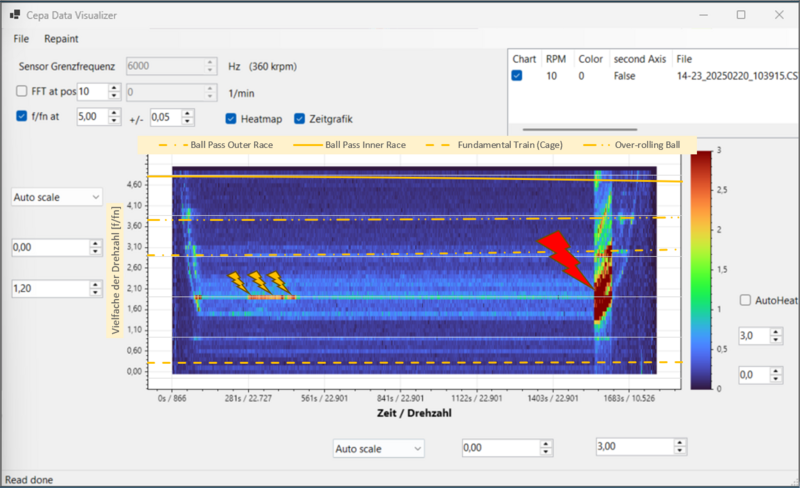Maximize the Cepa Data Visualizer window
Image resolution: width=800 pixels, height=488 pixels.
click(x=740, y=15)
